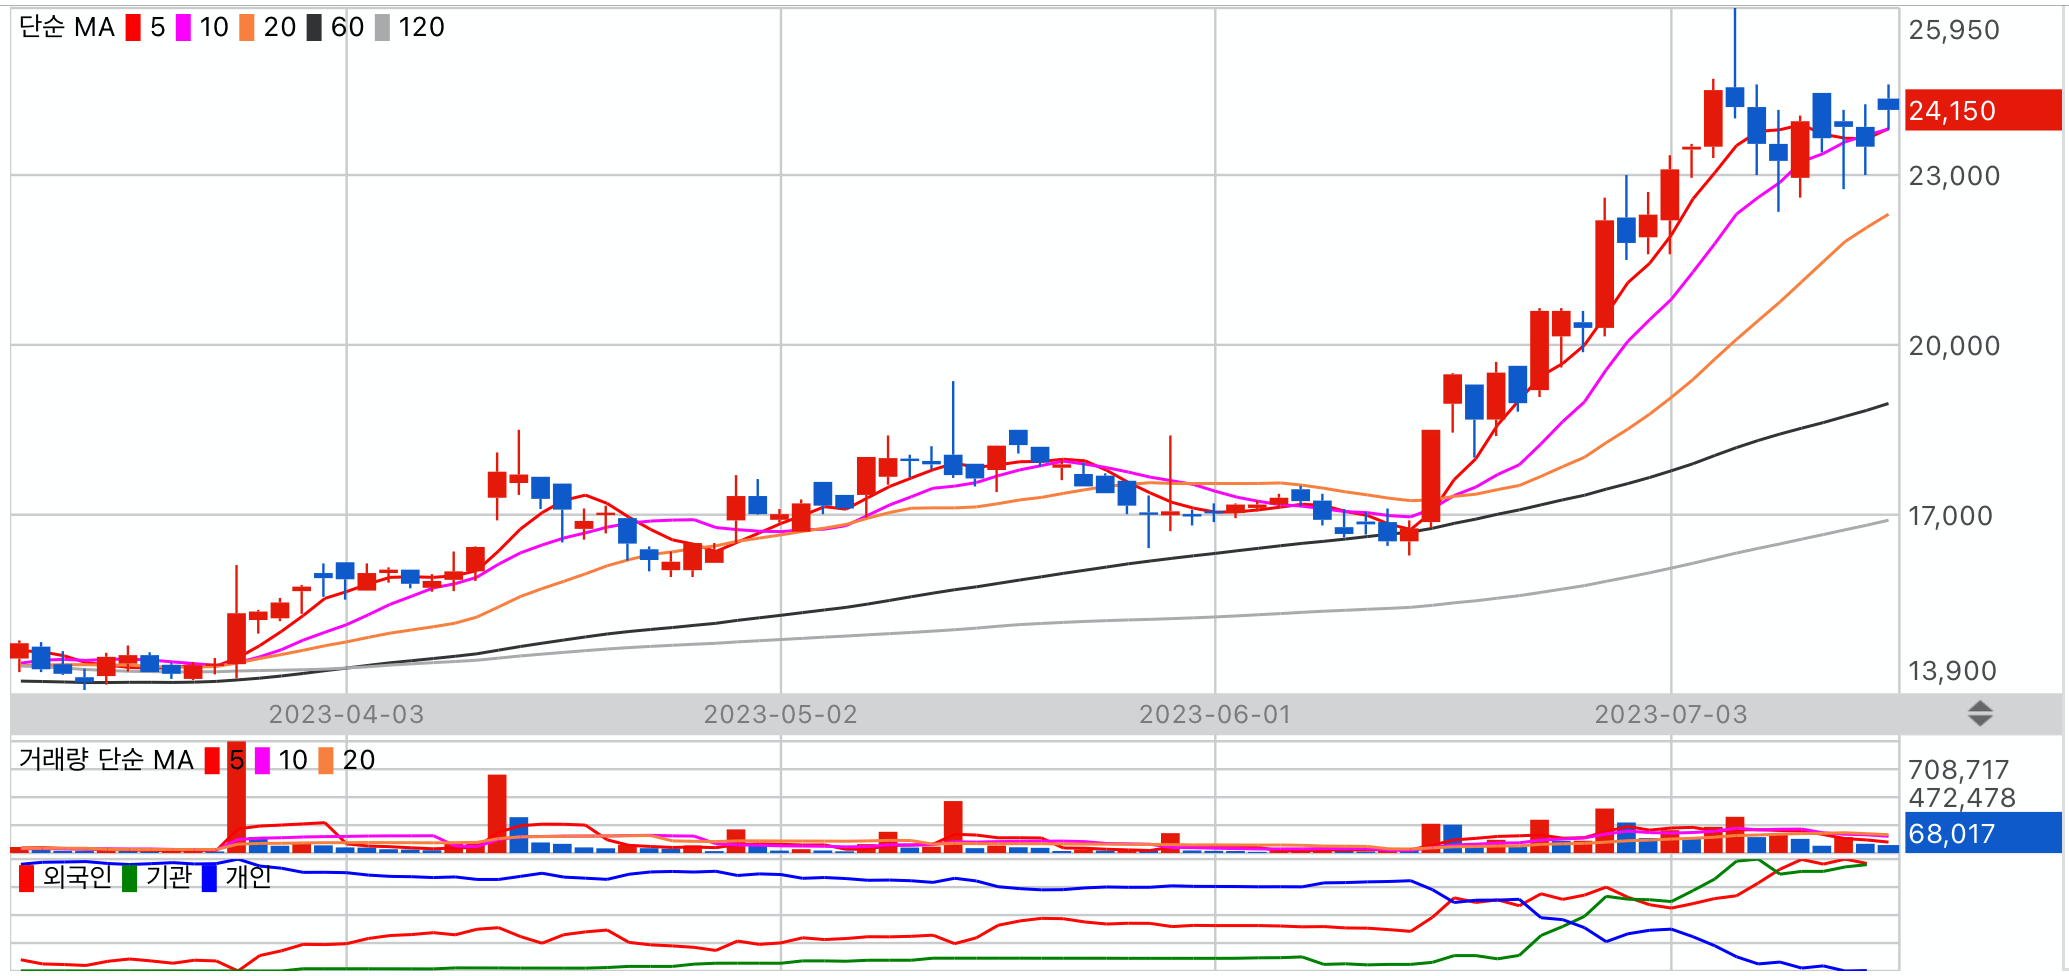2069x976 pixels.
Task: Click the 25,950 price axis label
Action: 1954,30
